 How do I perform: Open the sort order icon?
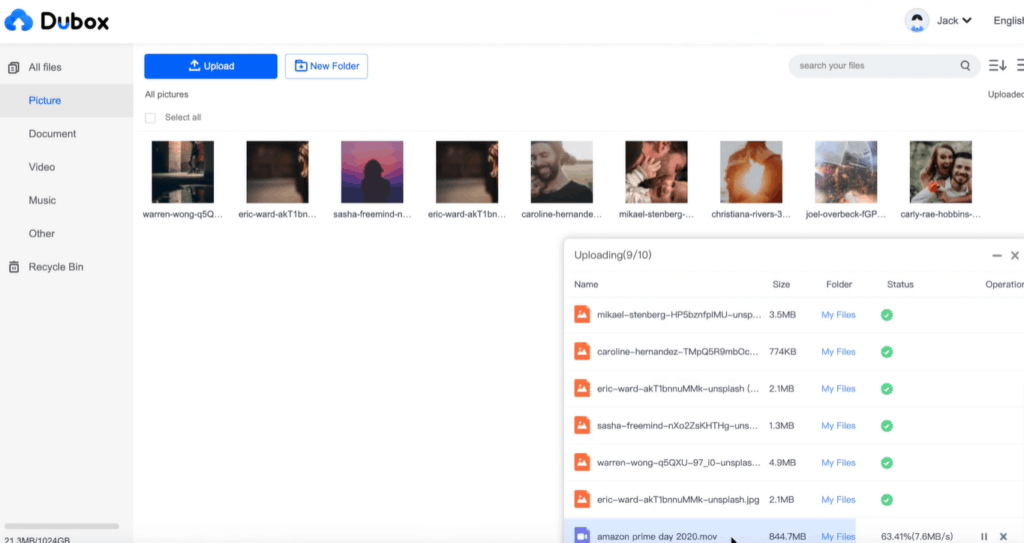997,66
